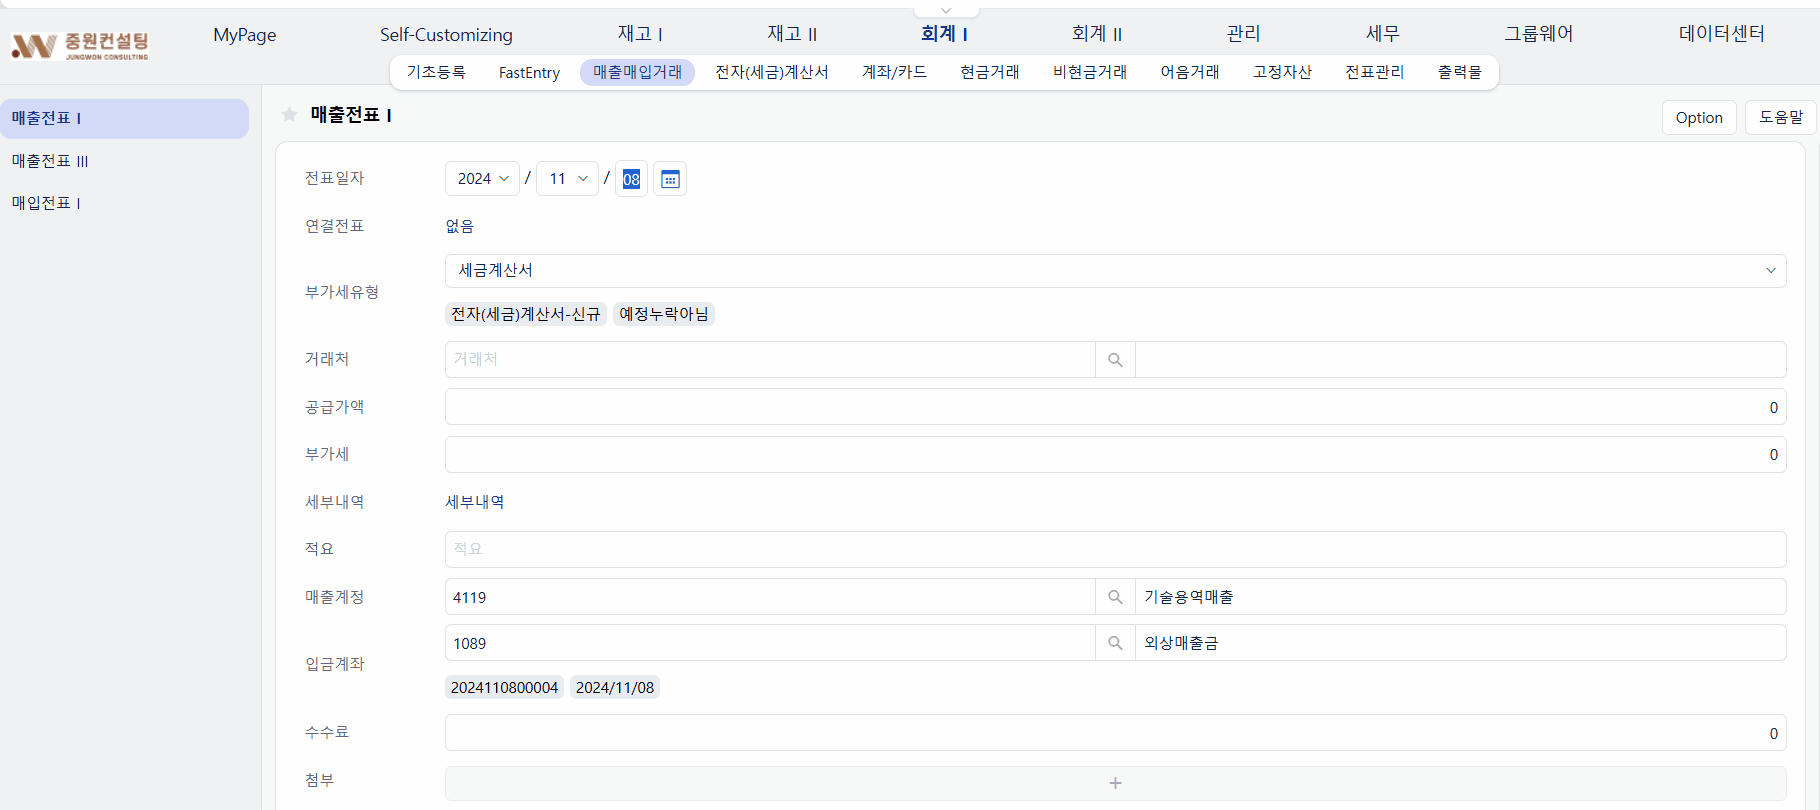The height and width of the screenshot is (810, 1820).
Task: Click the 2024110800004 voucher number tag
Action: coord(504,687)
